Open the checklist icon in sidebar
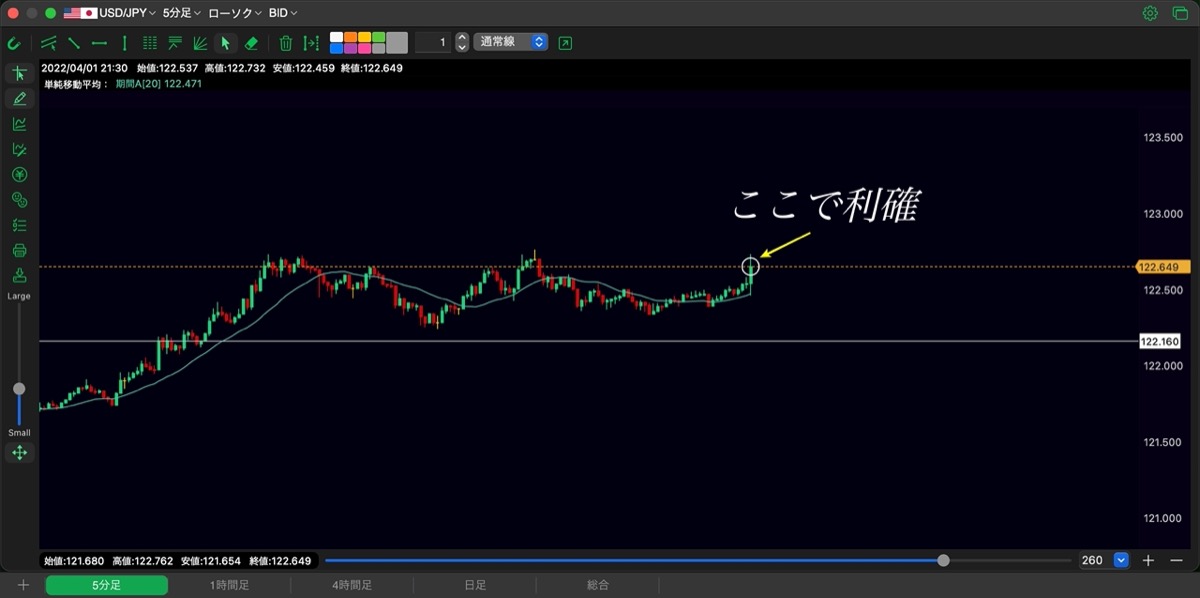 19,225
